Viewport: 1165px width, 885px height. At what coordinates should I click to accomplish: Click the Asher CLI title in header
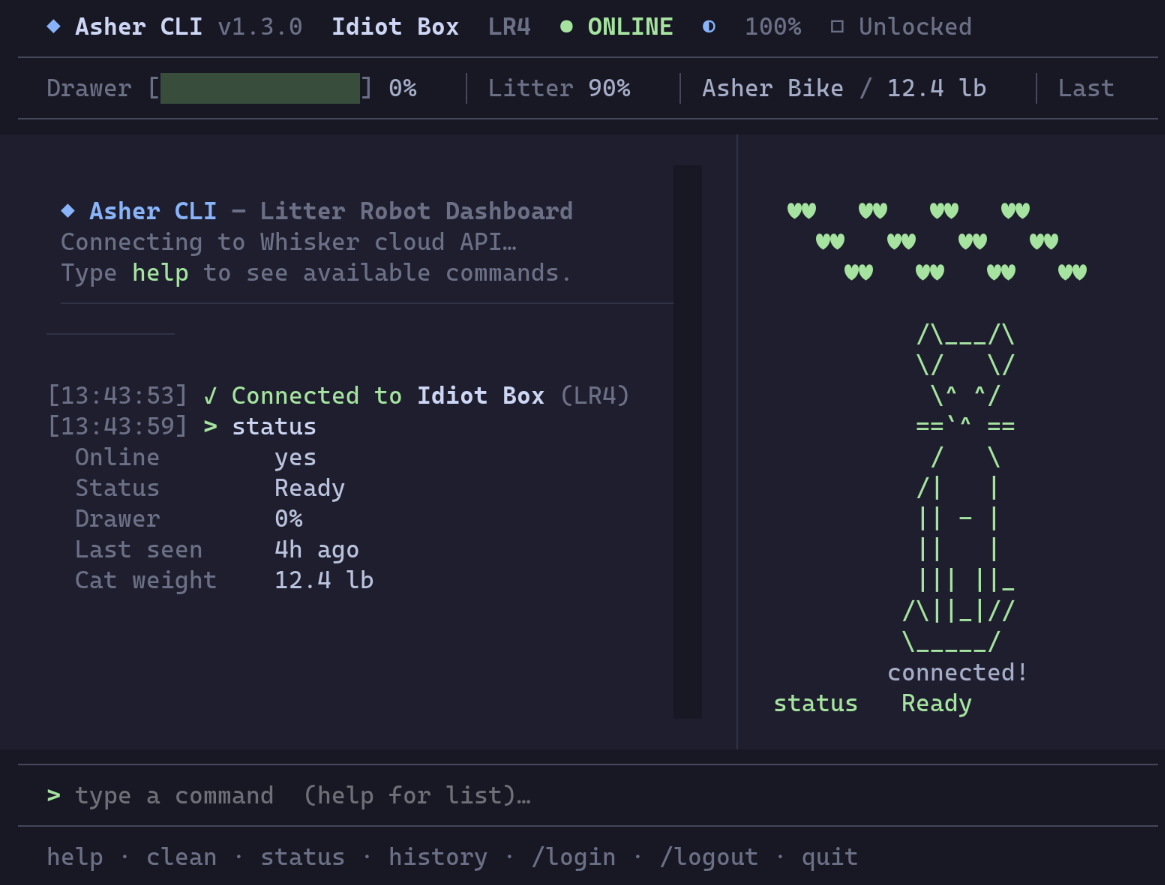(138, 27)
